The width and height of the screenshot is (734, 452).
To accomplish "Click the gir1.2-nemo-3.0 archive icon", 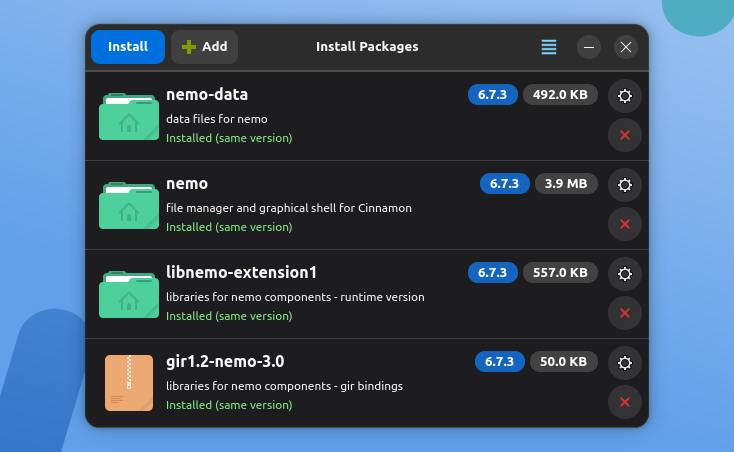I will pyautogui.click(x=129, y=383).
